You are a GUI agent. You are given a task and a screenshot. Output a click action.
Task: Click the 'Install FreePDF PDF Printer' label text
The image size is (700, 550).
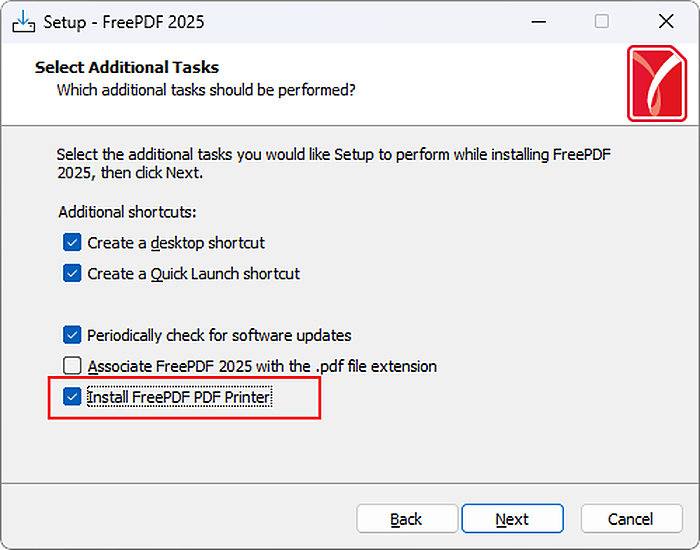(x=179, y=397)
